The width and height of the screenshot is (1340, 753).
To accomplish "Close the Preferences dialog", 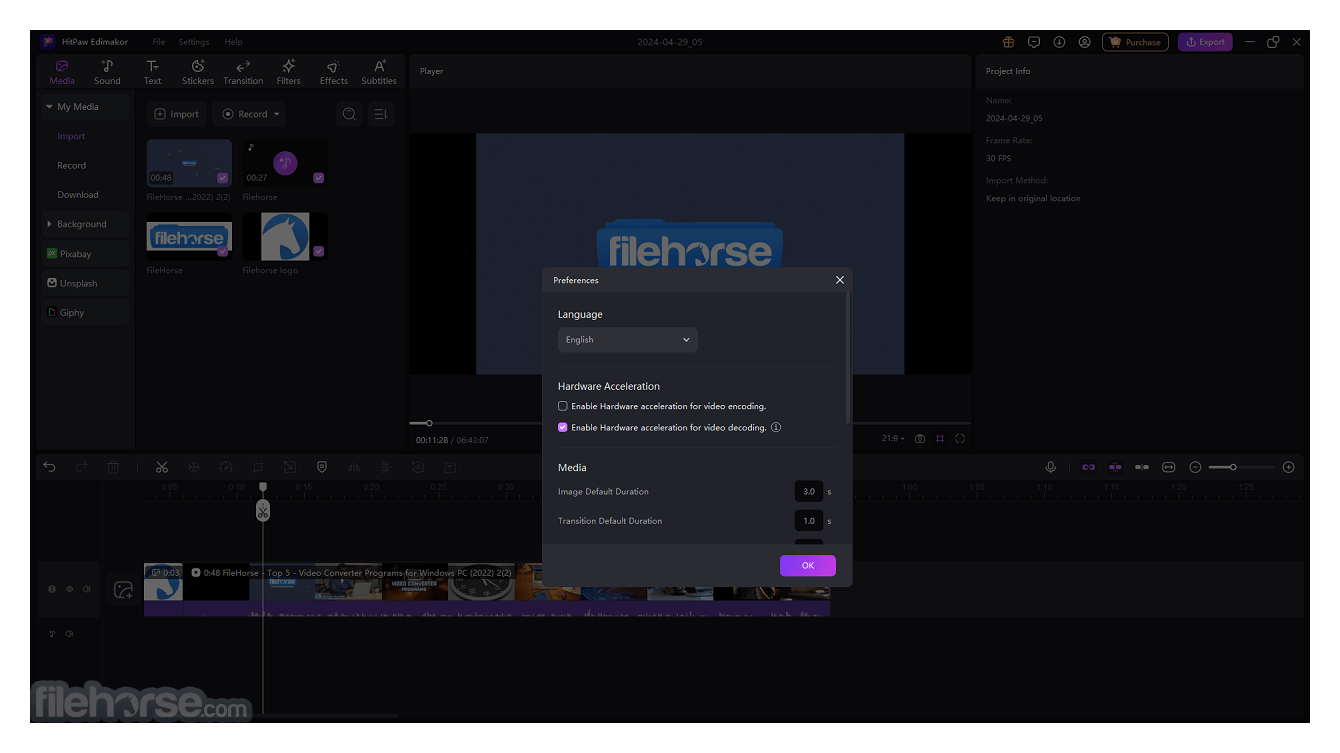I will (x=839, y=280).
